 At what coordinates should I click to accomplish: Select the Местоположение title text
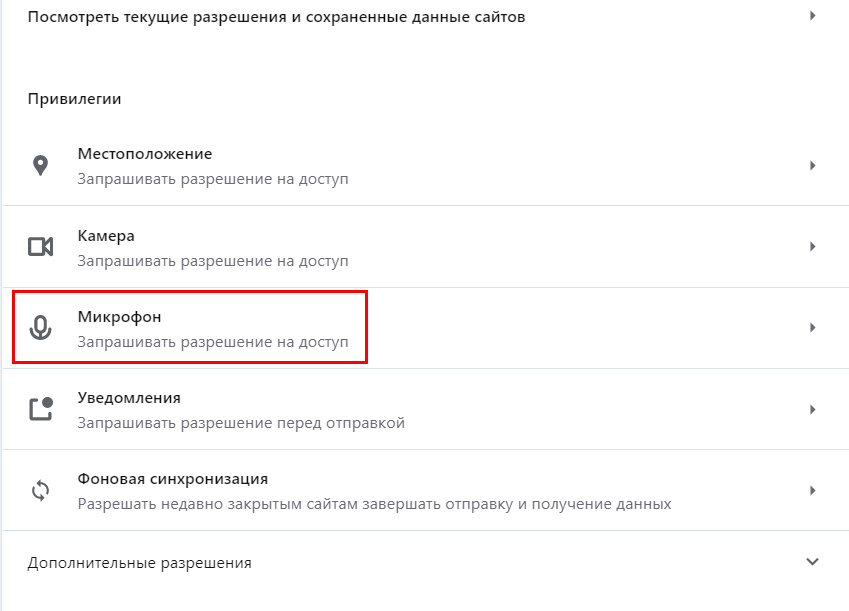tap(145, 154)
